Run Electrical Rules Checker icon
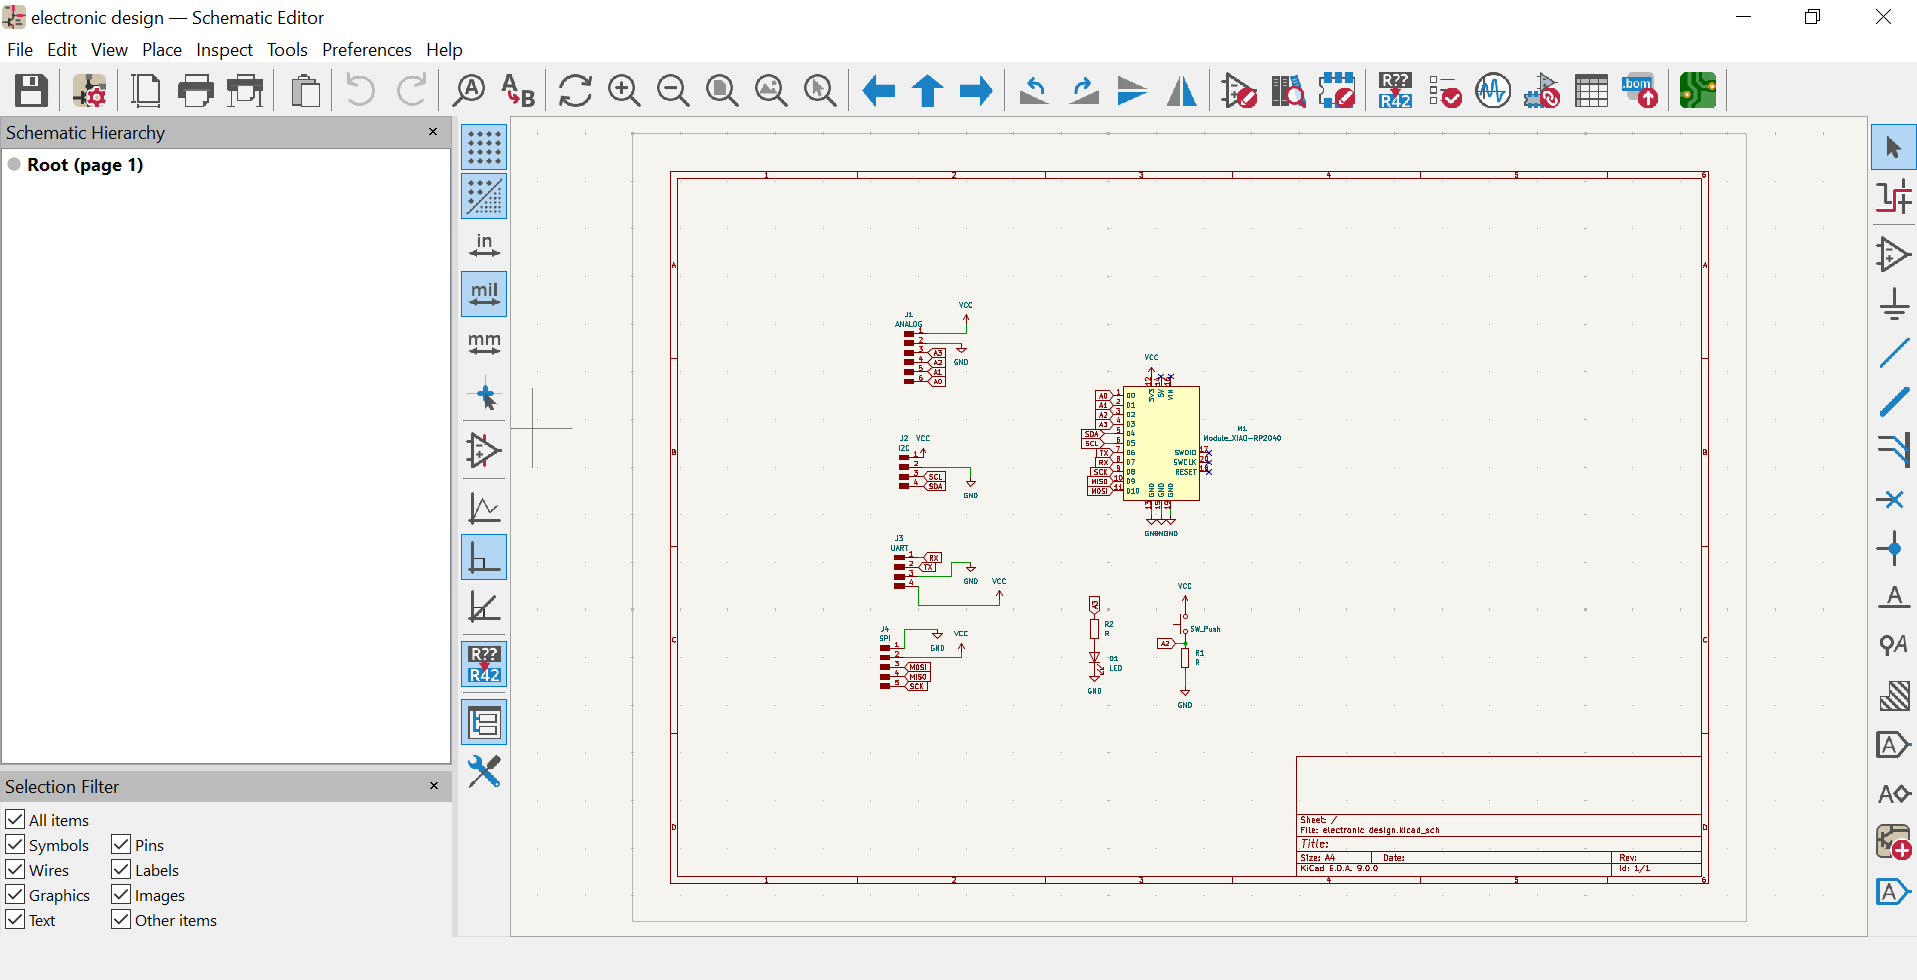 point(1445,91)
